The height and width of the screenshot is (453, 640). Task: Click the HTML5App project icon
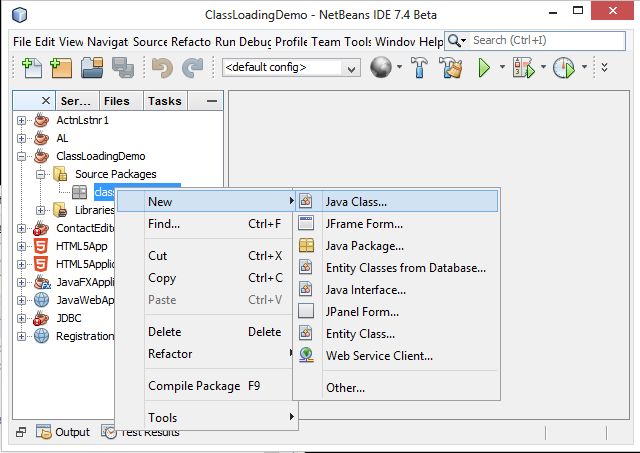(41, 246)
